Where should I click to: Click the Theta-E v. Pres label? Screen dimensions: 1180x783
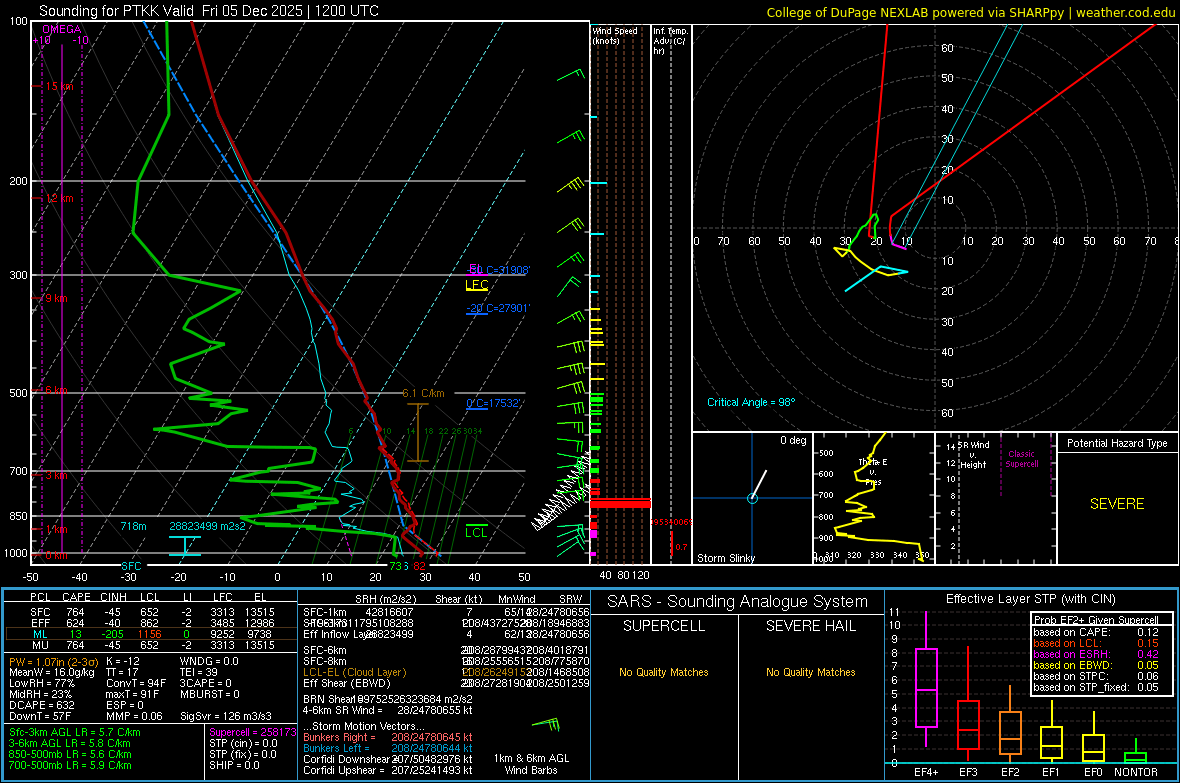(x=873, y=471)
